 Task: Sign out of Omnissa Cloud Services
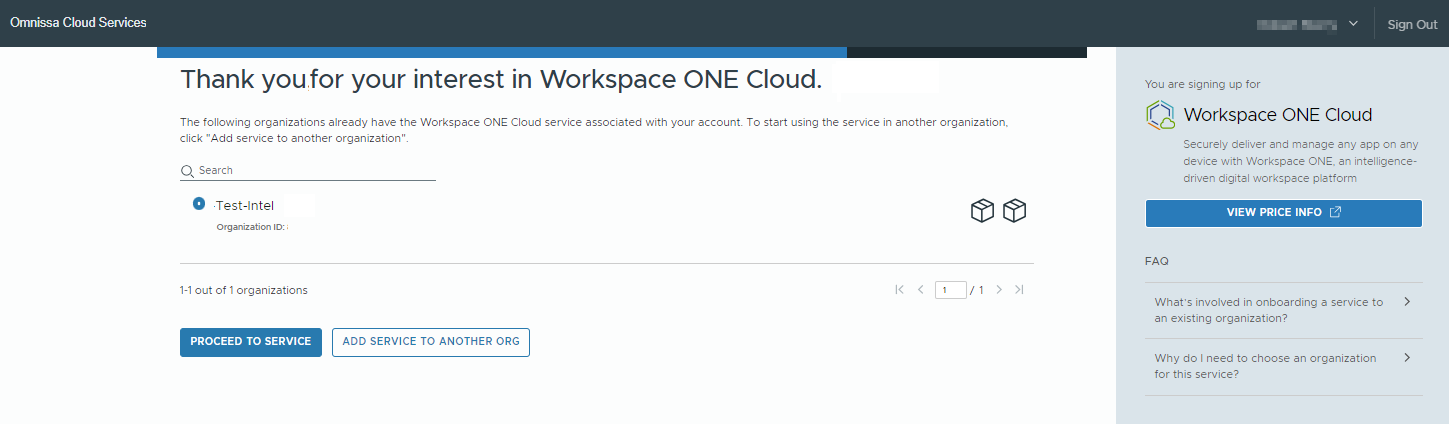[x=1412, y=24]
